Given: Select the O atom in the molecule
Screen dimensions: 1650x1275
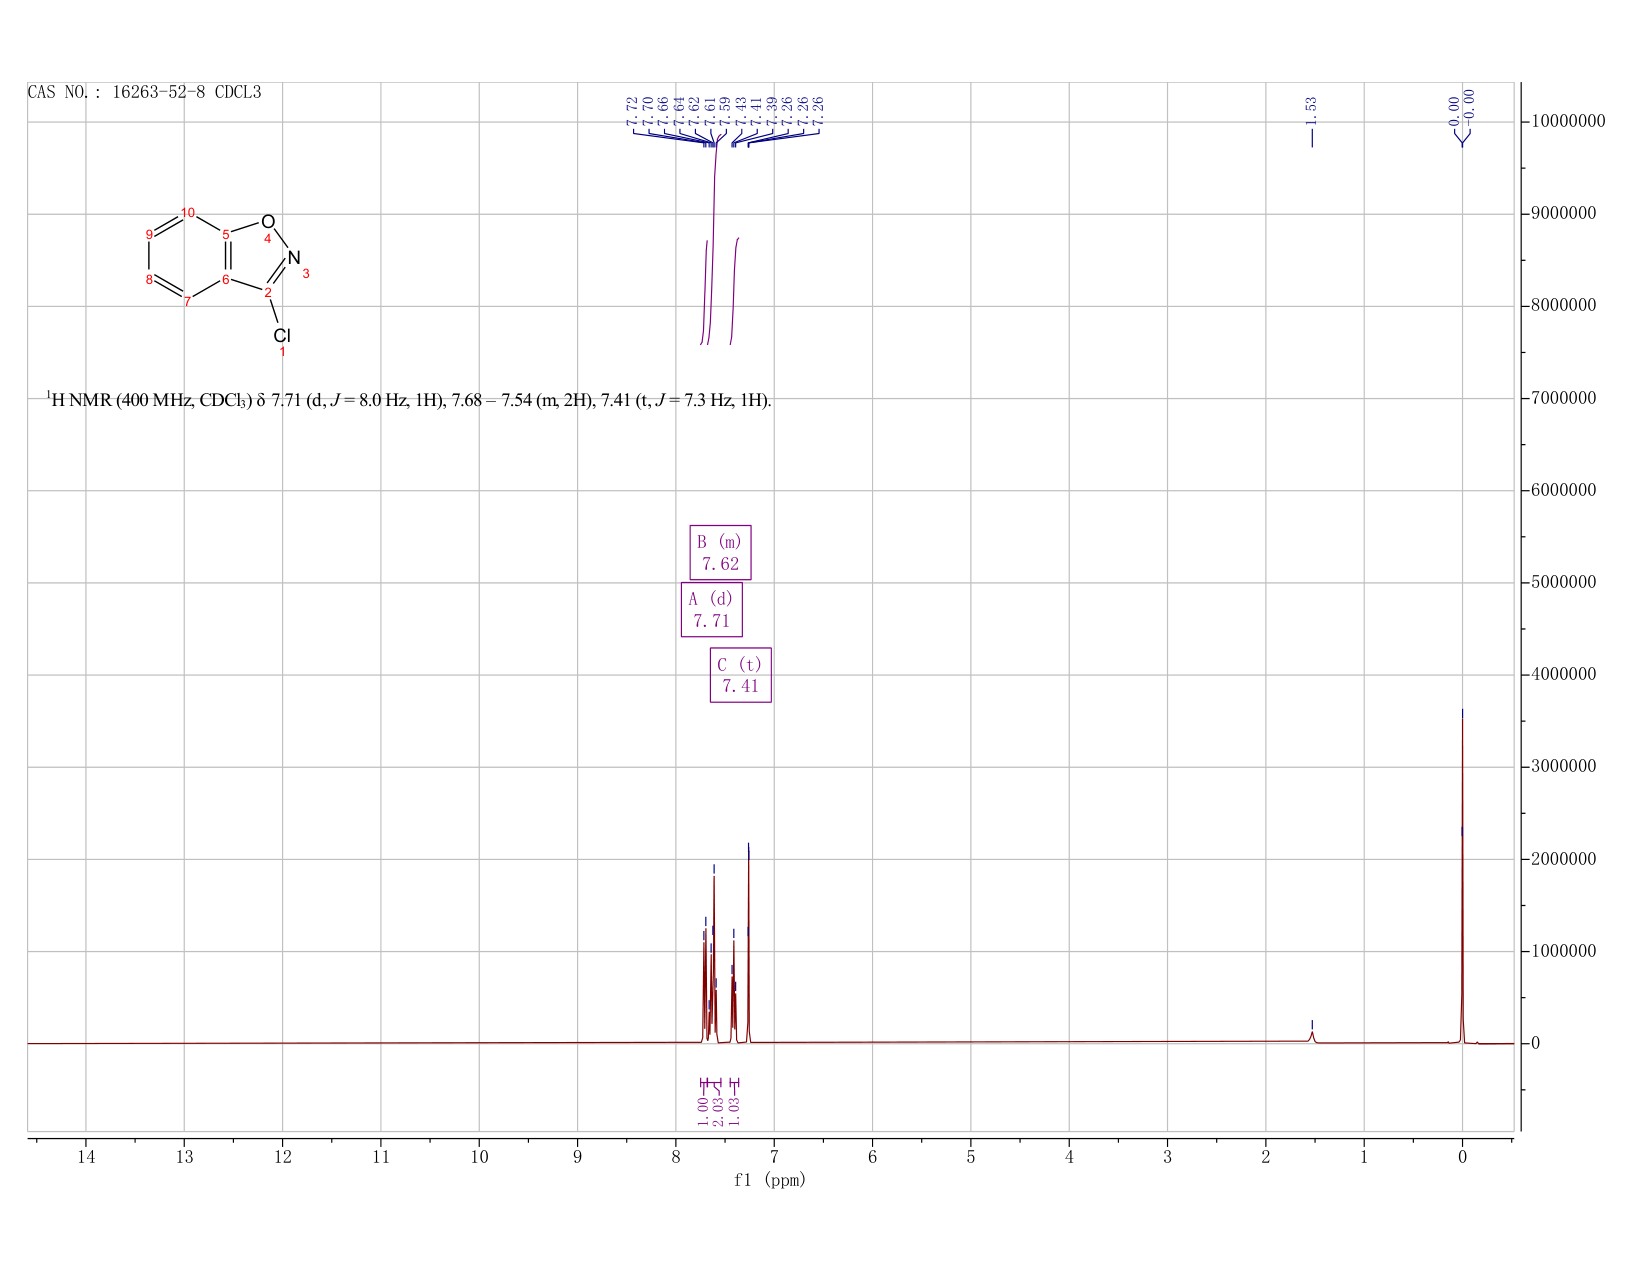Looking at the screenshot, I should [268, 221].
